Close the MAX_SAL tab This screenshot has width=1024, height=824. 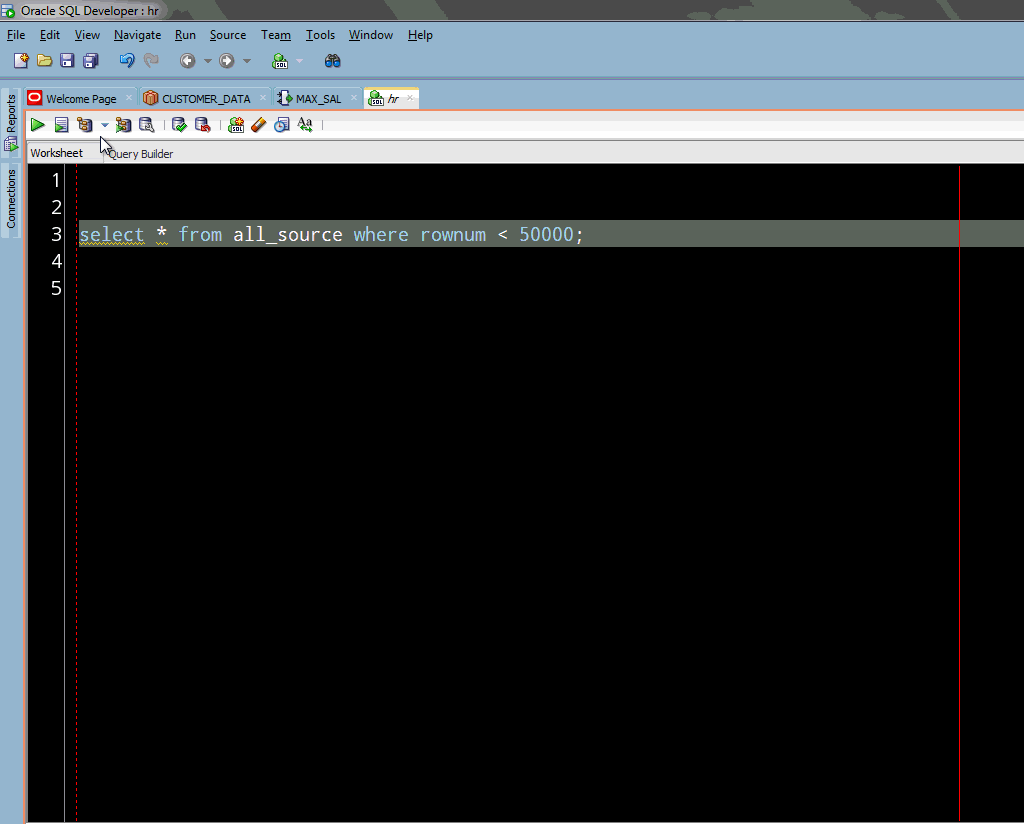point(354,98)
